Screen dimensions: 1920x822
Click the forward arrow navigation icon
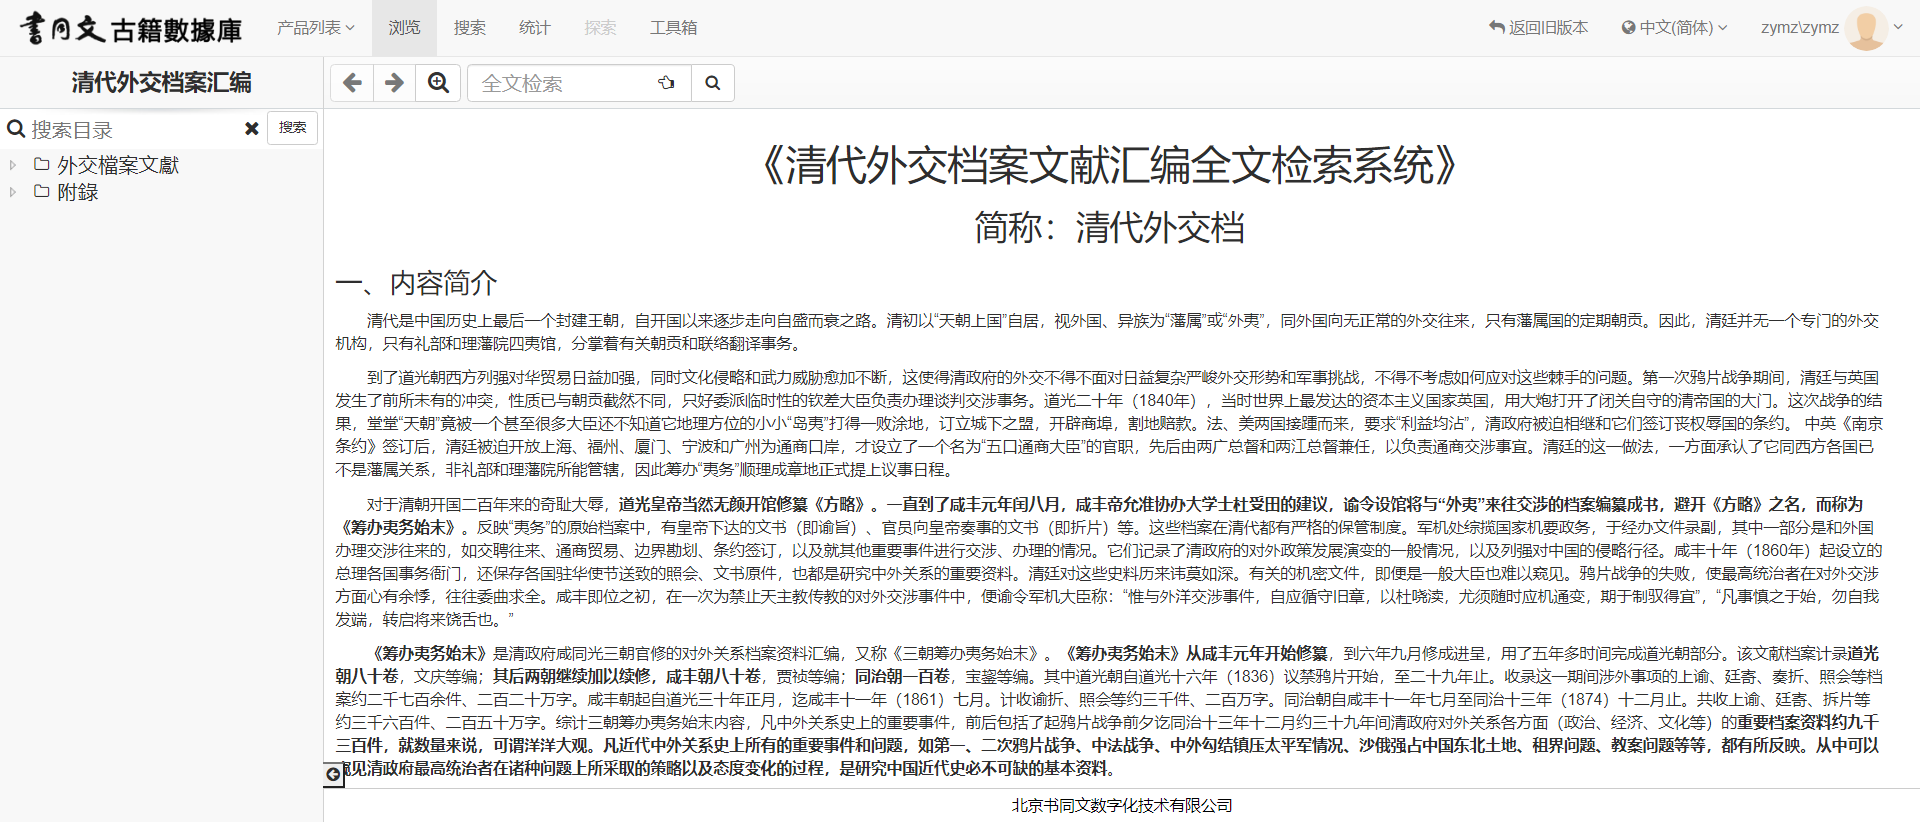point(395,83)
